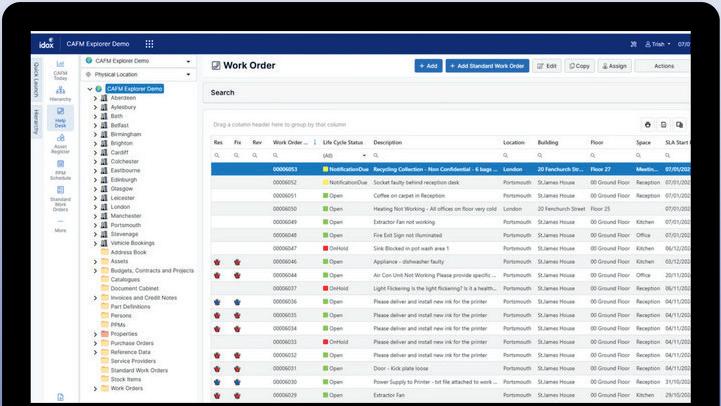
Task: Sort by Work Order column header
Action: click(x=290, y=143)
